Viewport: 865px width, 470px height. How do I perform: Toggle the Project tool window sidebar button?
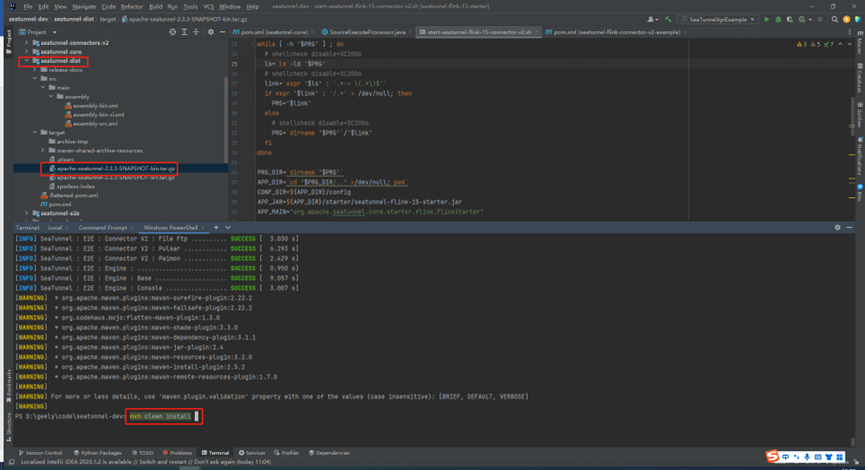coord(7,42)
